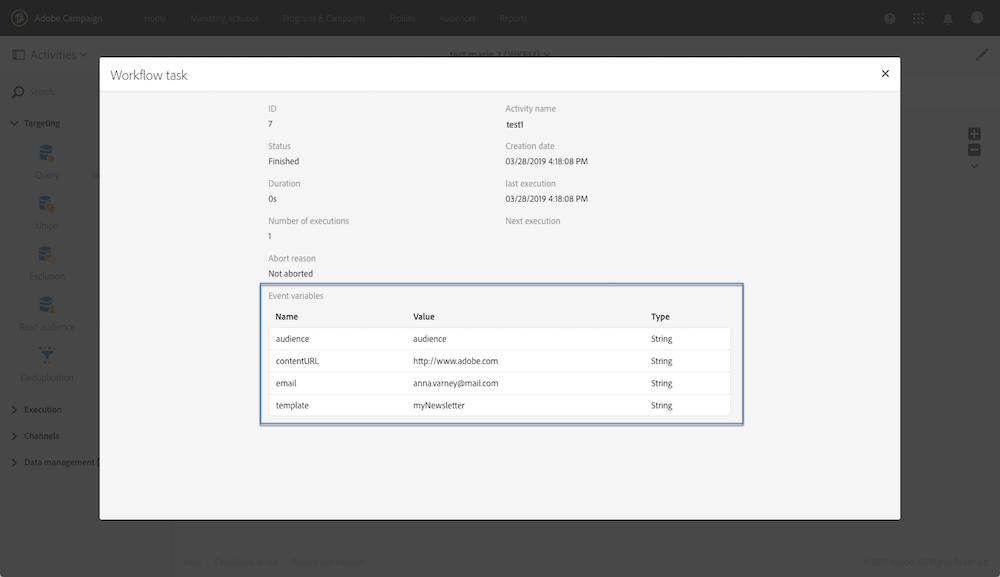
Task: Open the Audiences menu
Action: (x=457, y=18)
